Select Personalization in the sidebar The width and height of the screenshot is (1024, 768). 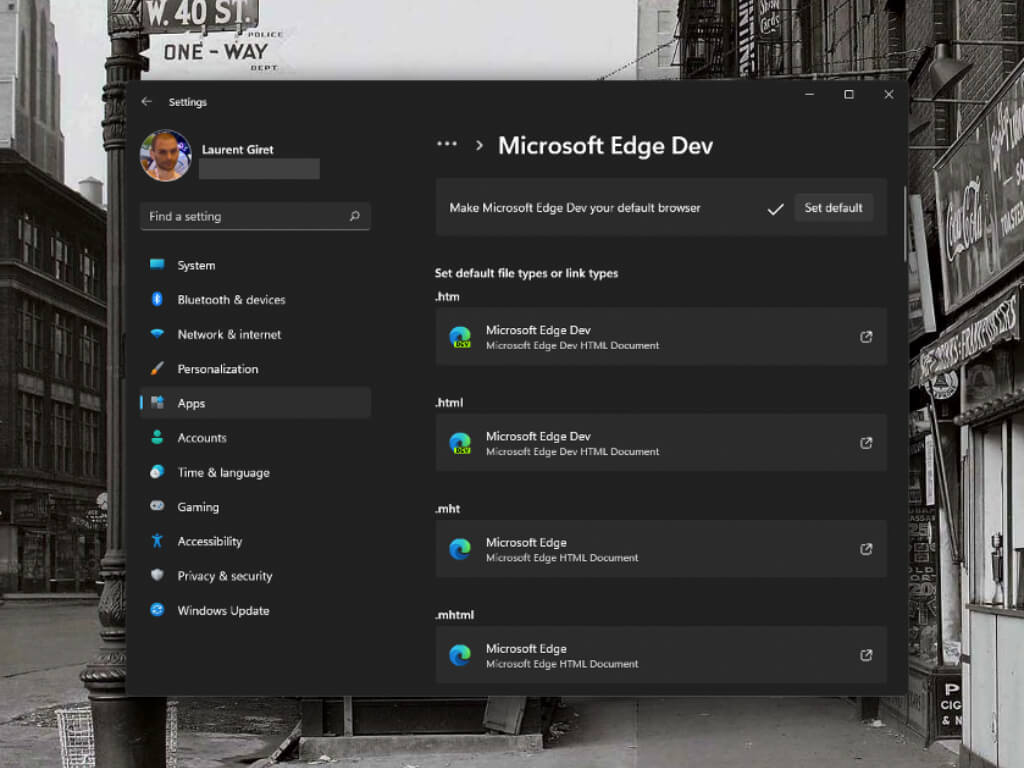tap(217, 369)
